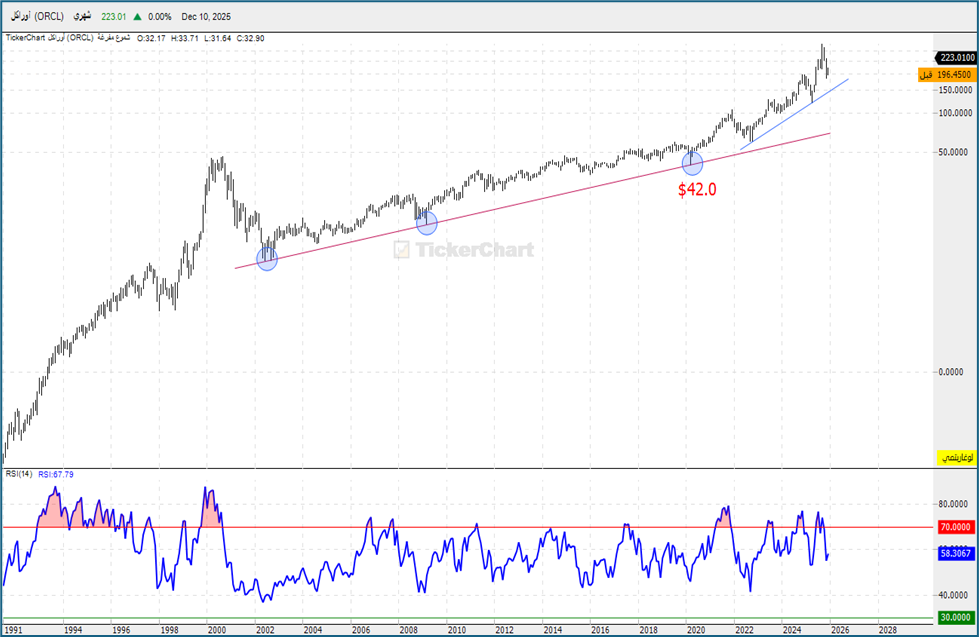979x637 pixels.
Task: Click the 40.0000 RSI axis label
Action: [955, 595]
